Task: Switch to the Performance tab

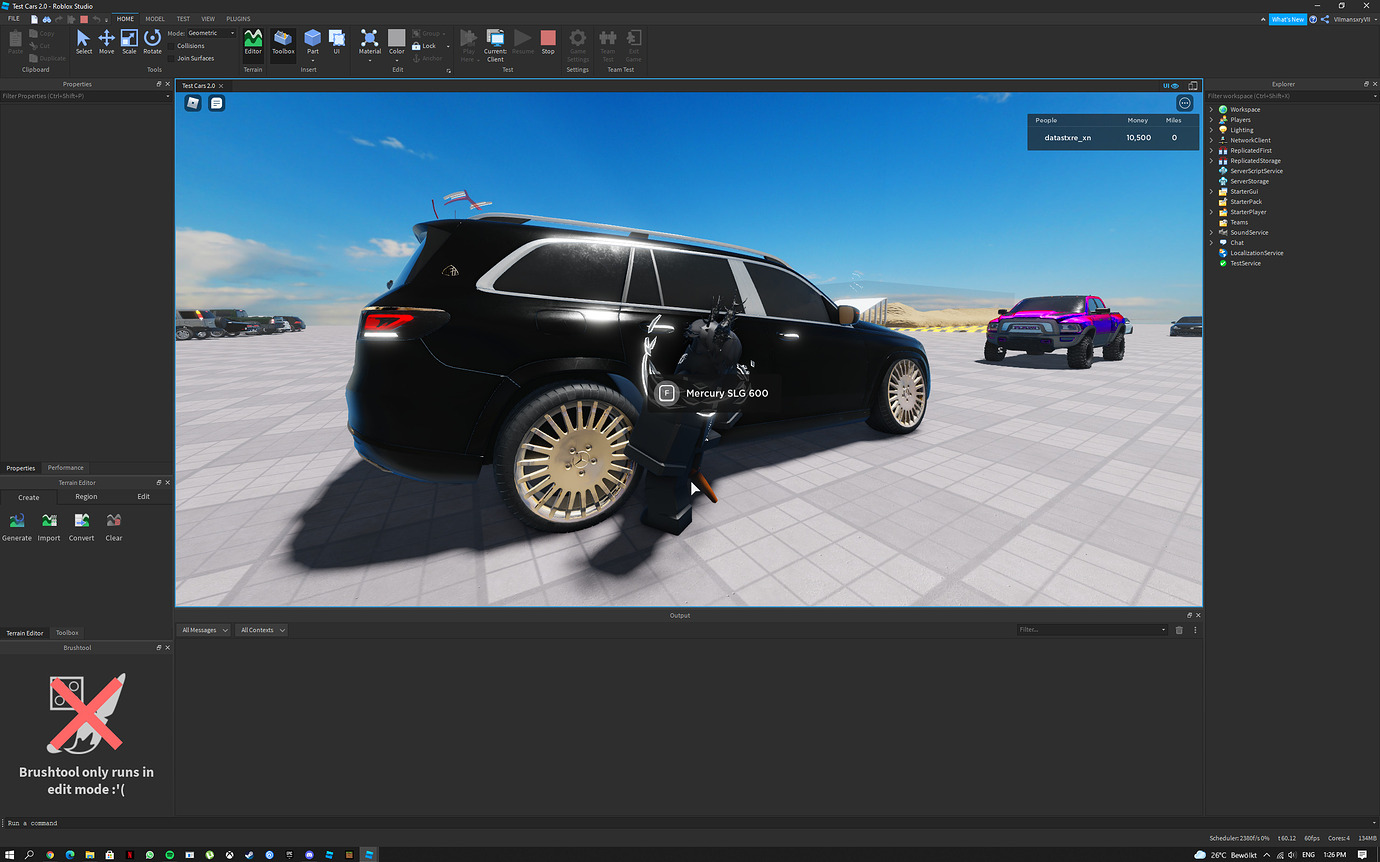Action: pyautogui.click(x=65, y=467)
